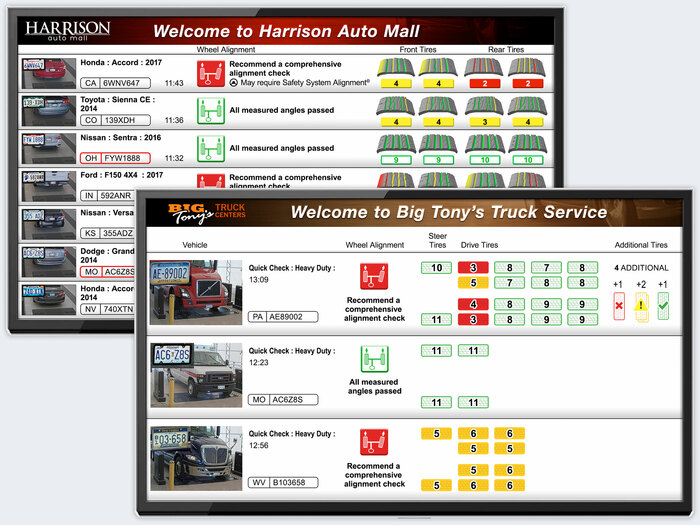Select the green checkmark additional tire icon
This screenshot has width=700, height=525.
[663, 308]
